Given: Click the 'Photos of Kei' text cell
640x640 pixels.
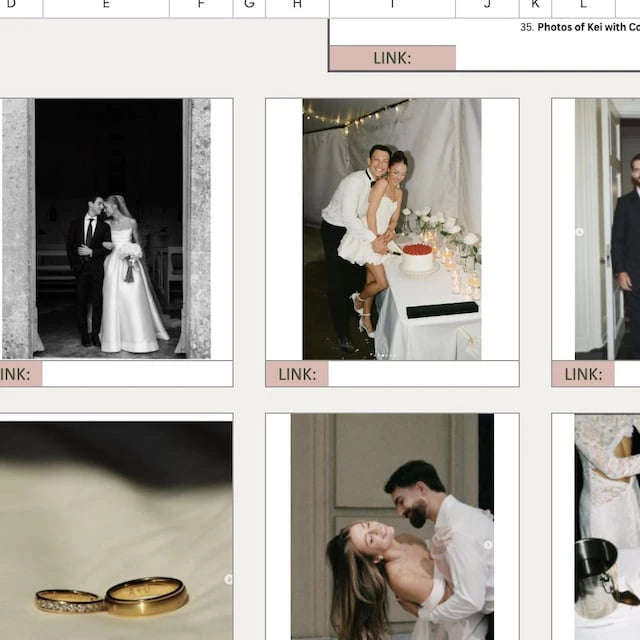Looking at the screenshot, I should [x=580, y=27].
